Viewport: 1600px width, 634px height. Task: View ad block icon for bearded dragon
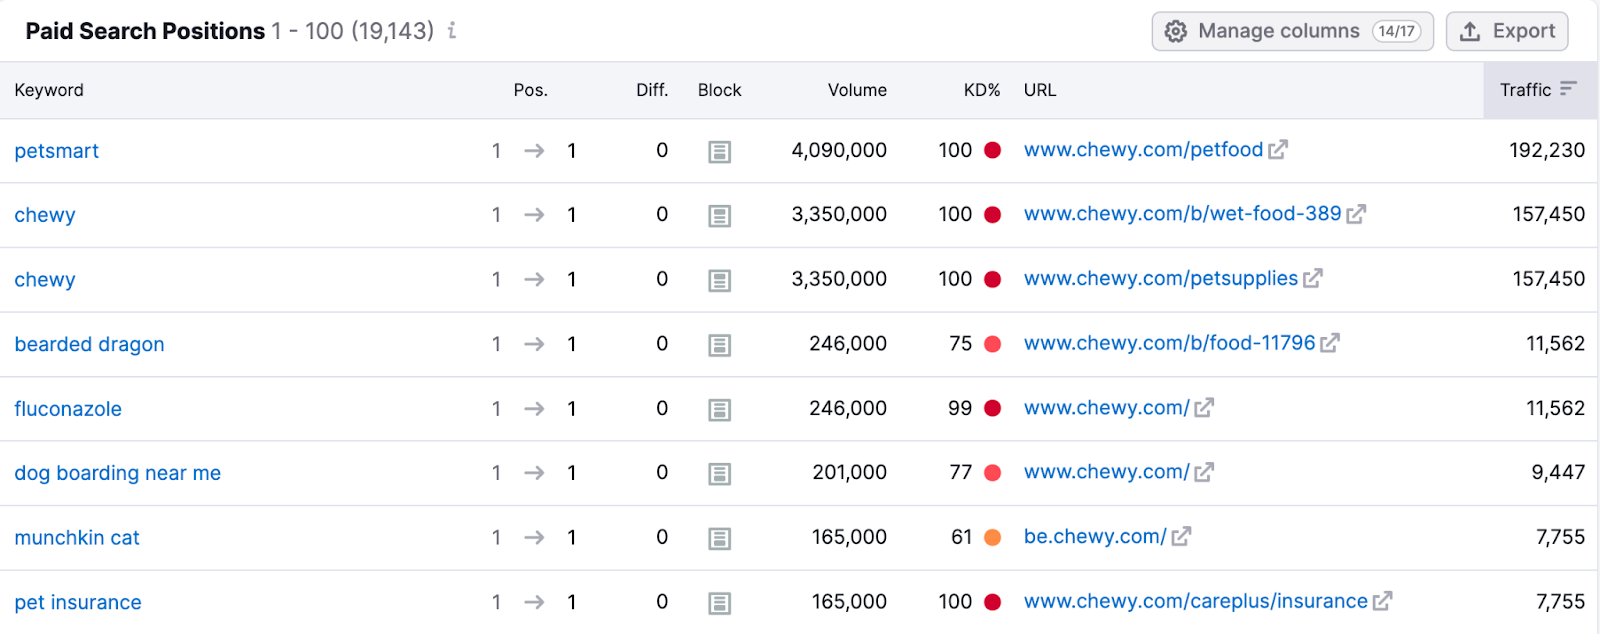point(720,345)
